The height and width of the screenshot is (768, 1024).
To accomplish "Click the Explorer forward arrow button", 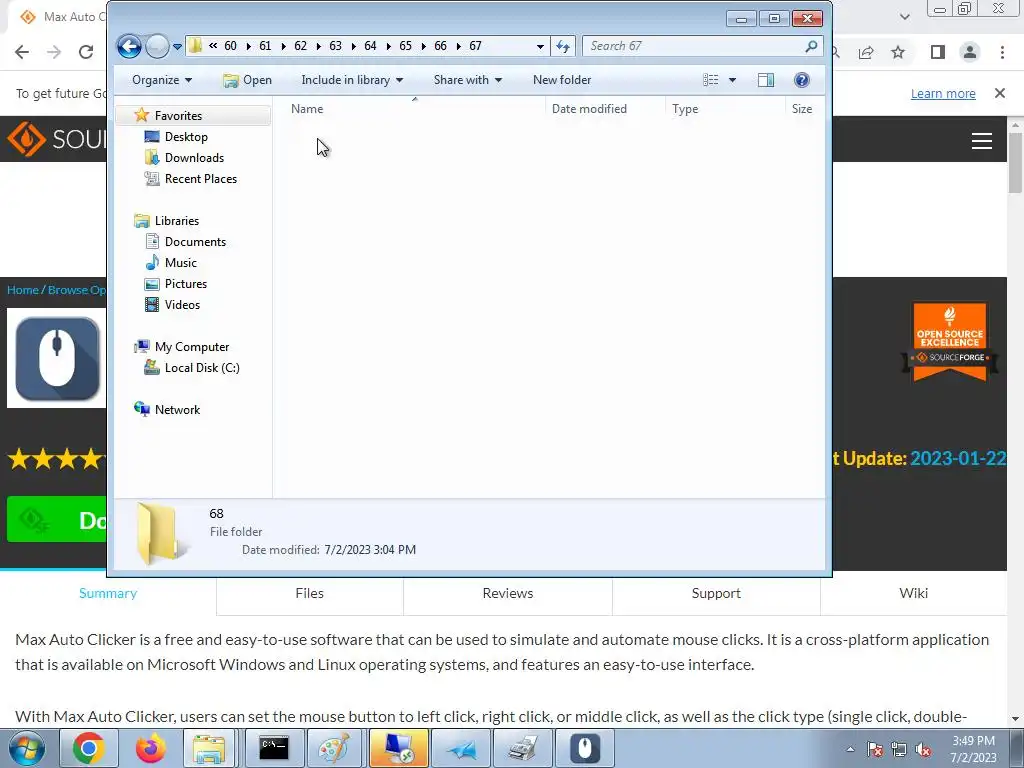I will 157,46.
